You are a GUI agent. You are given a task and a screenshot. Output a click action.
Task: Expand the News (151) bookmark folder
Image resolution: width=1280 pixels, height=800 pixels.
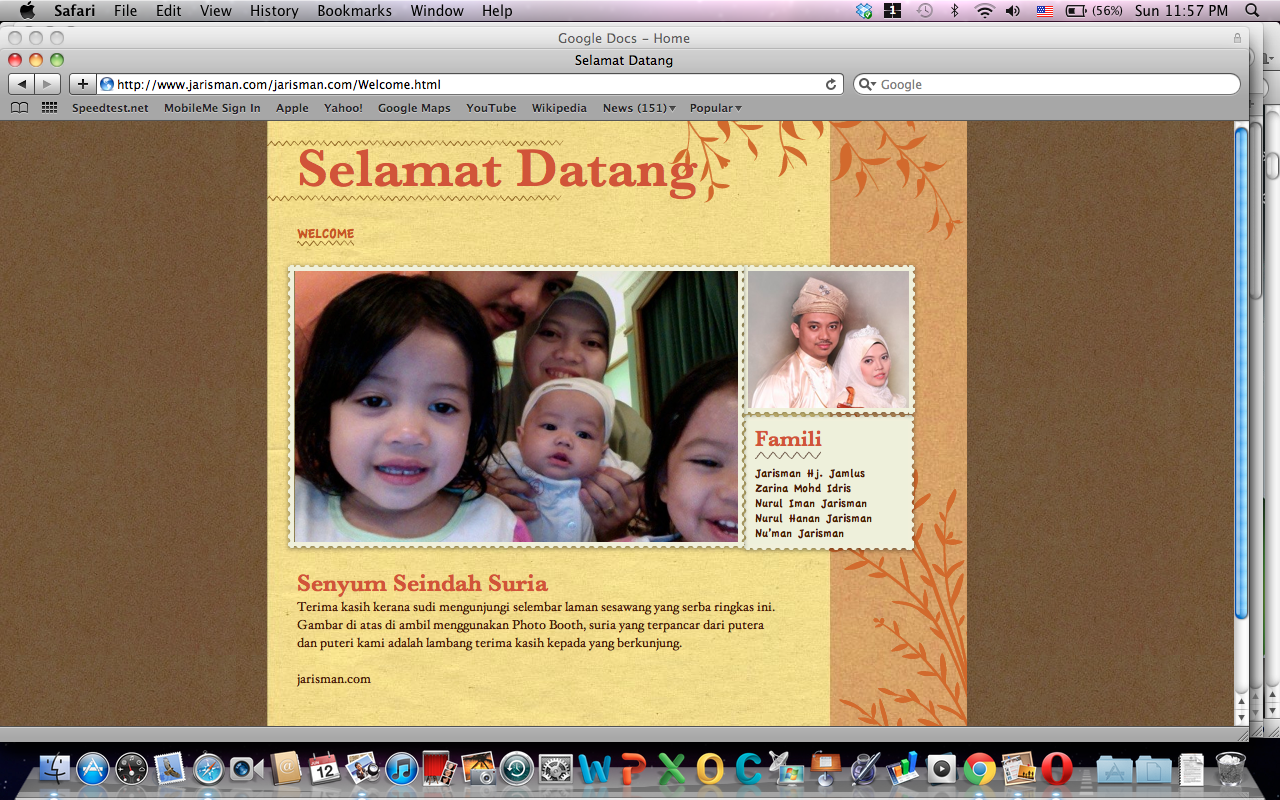tap(638, 108)
